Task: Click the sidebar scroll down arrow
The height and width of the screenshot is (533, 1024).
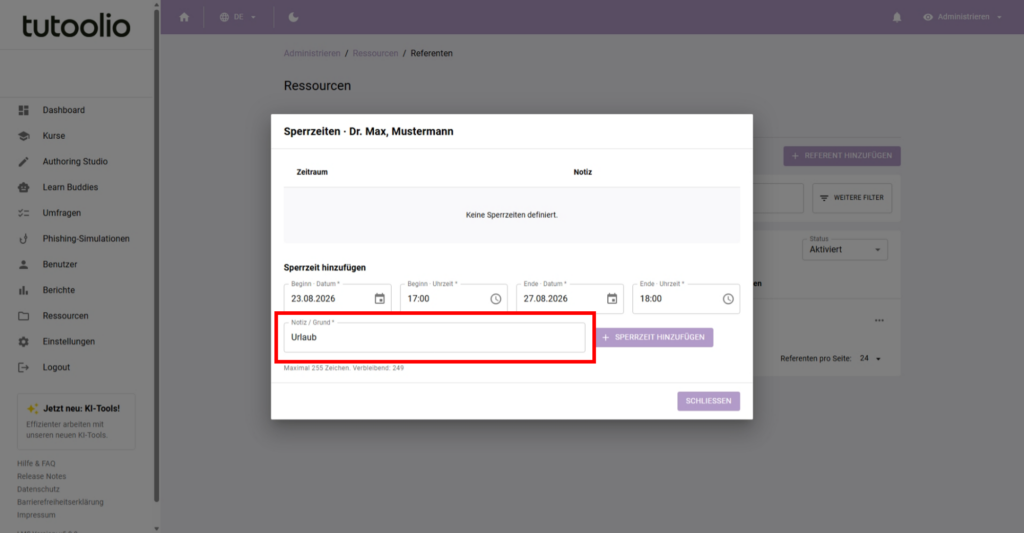Action: pos(156,528)
